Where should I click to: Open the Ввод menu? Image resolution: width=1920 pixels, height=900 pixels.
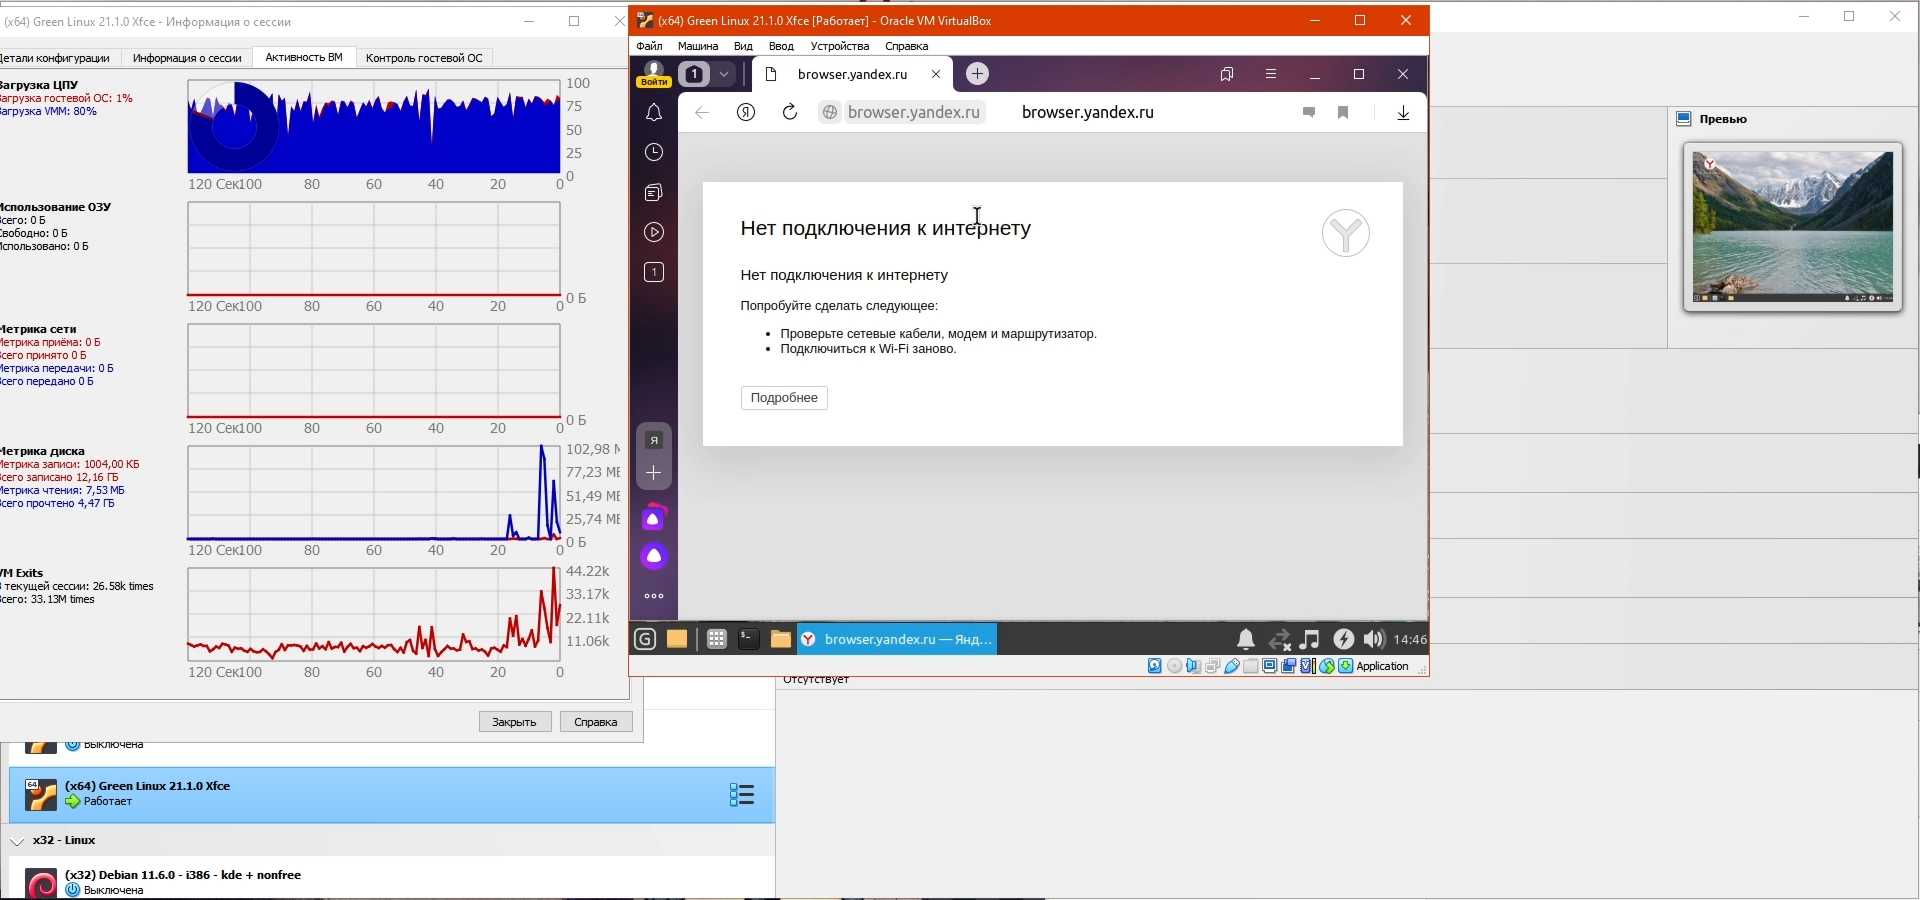point(781,46)
